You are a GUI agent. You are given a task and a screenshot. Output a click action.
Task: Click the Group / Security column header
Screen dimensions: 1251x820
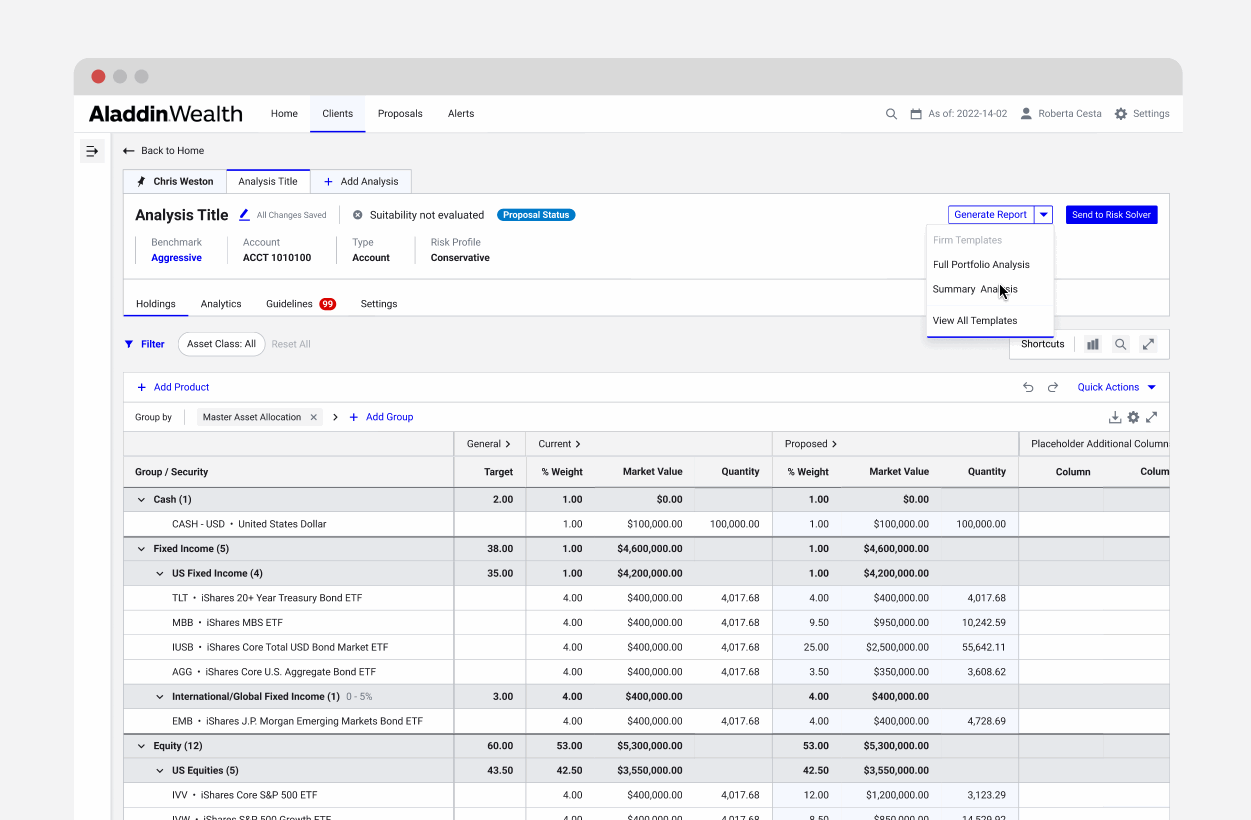288,472
